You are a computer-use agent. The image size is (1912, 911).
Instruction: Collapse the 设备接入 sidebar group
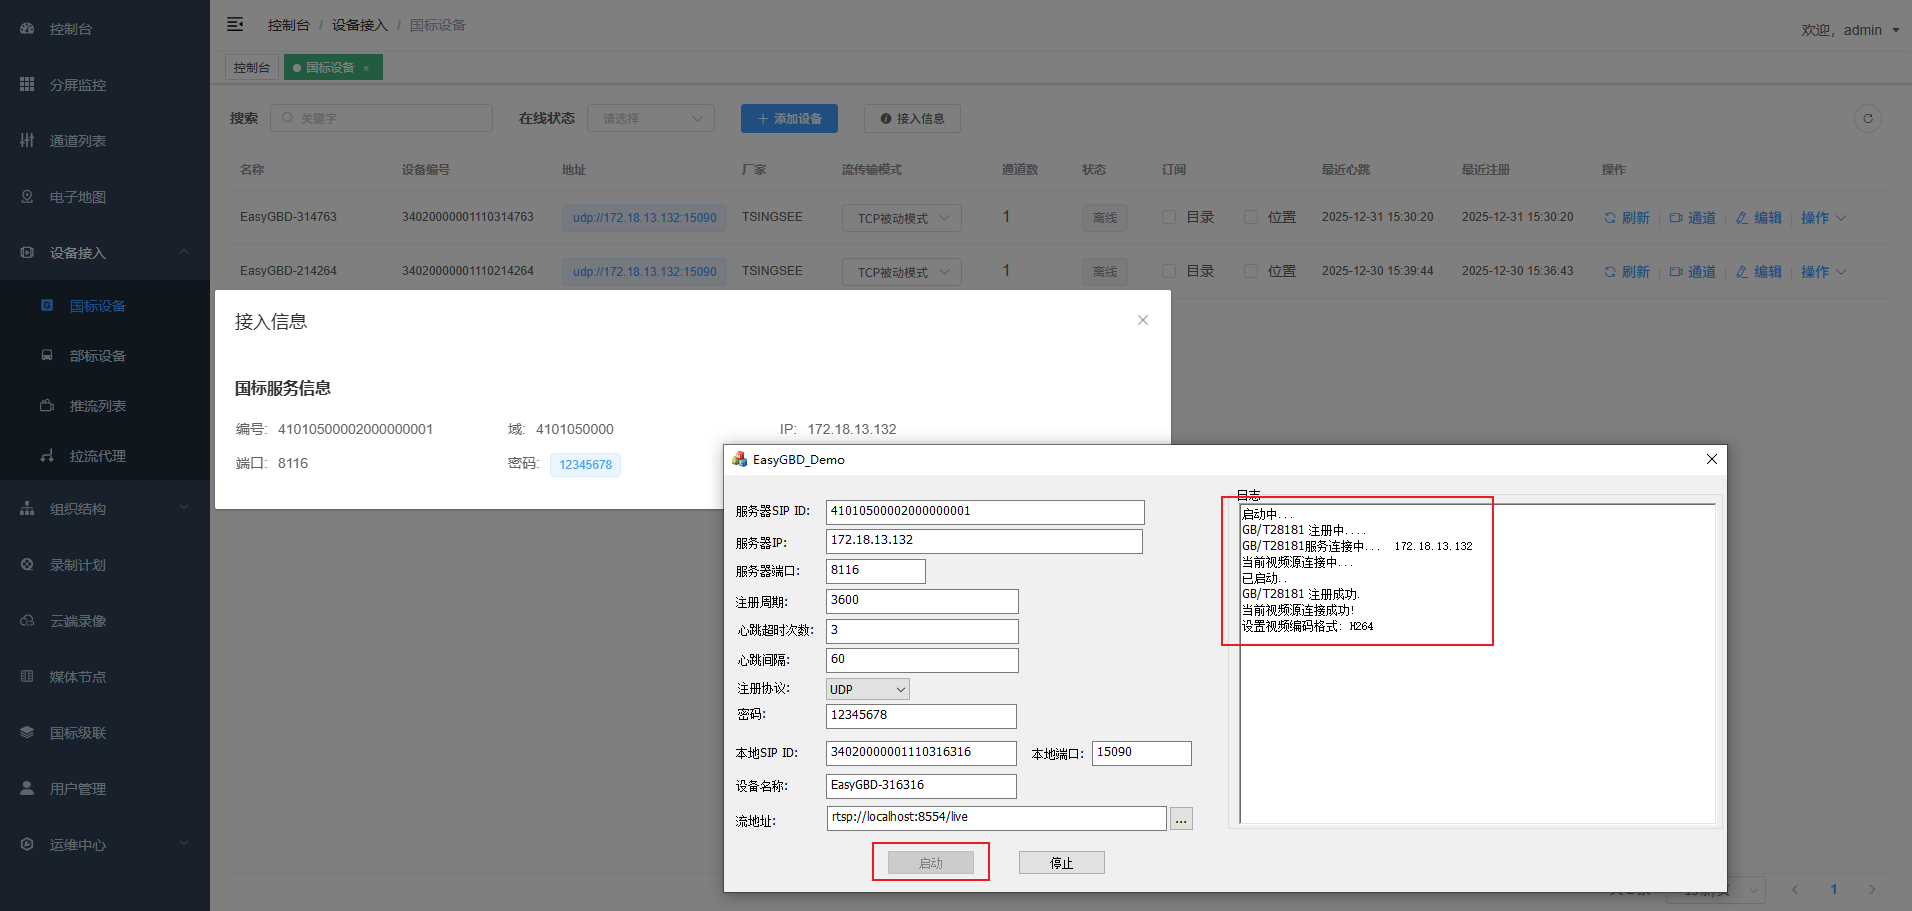[x=105, y=253]
